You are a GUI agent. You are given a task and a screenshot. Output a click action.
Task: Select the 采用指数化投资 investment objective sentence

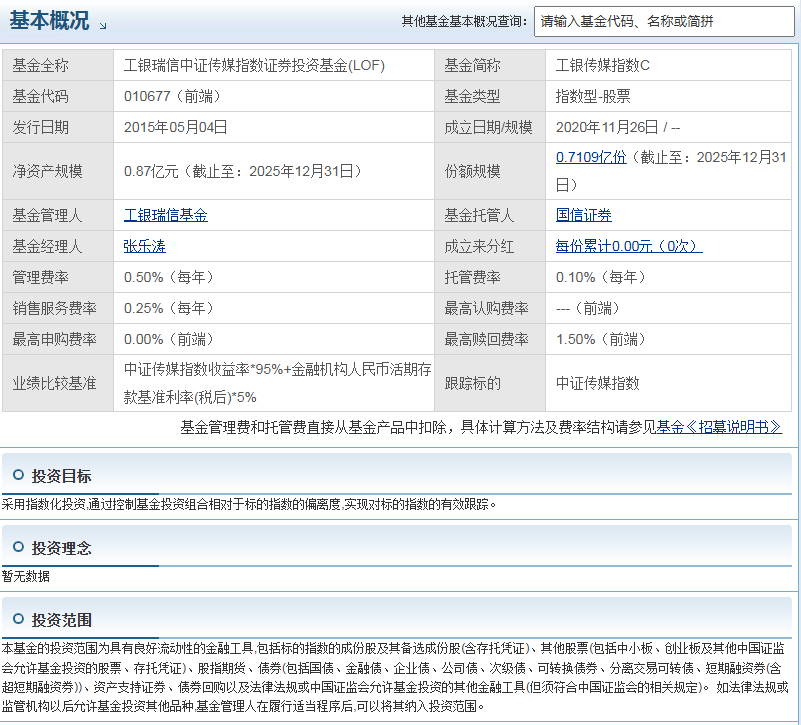(249, 504)
